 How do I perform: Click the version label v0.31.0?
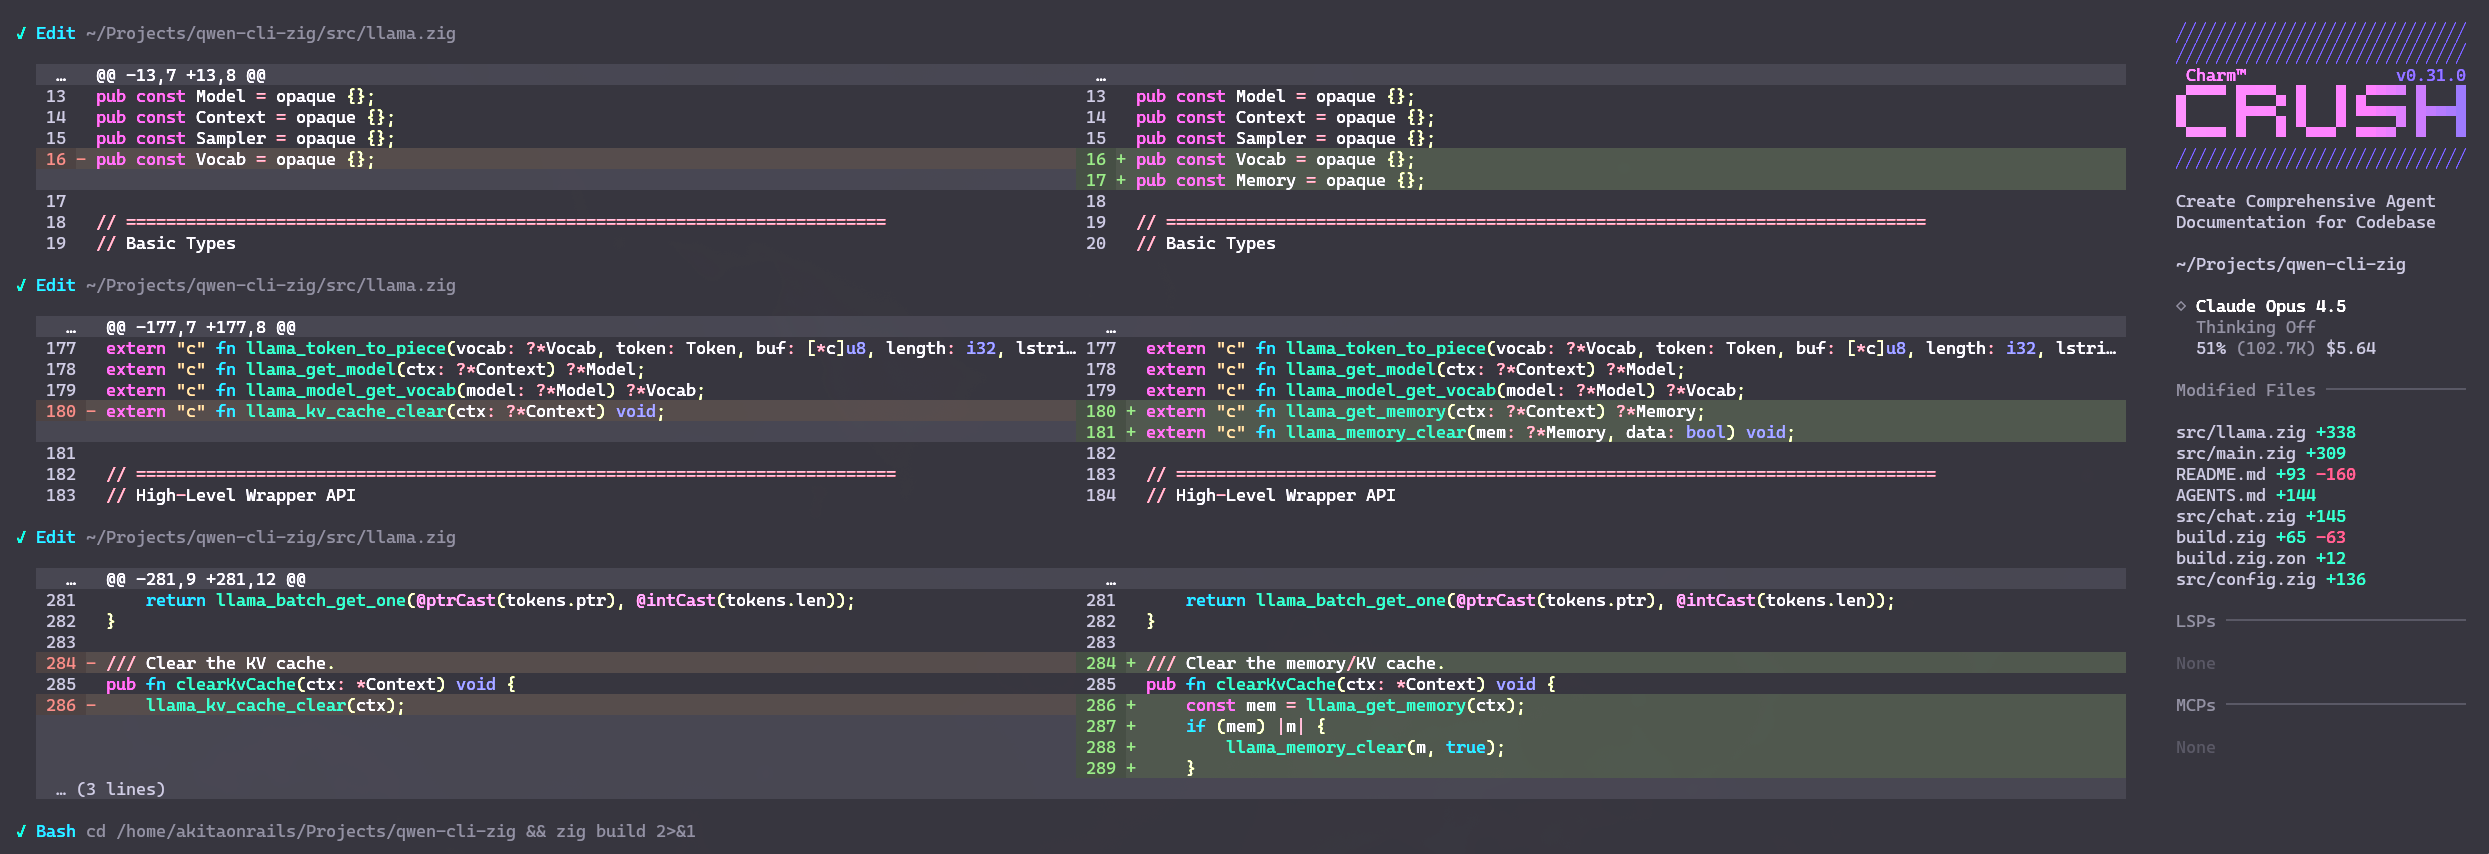point(2430,75)
